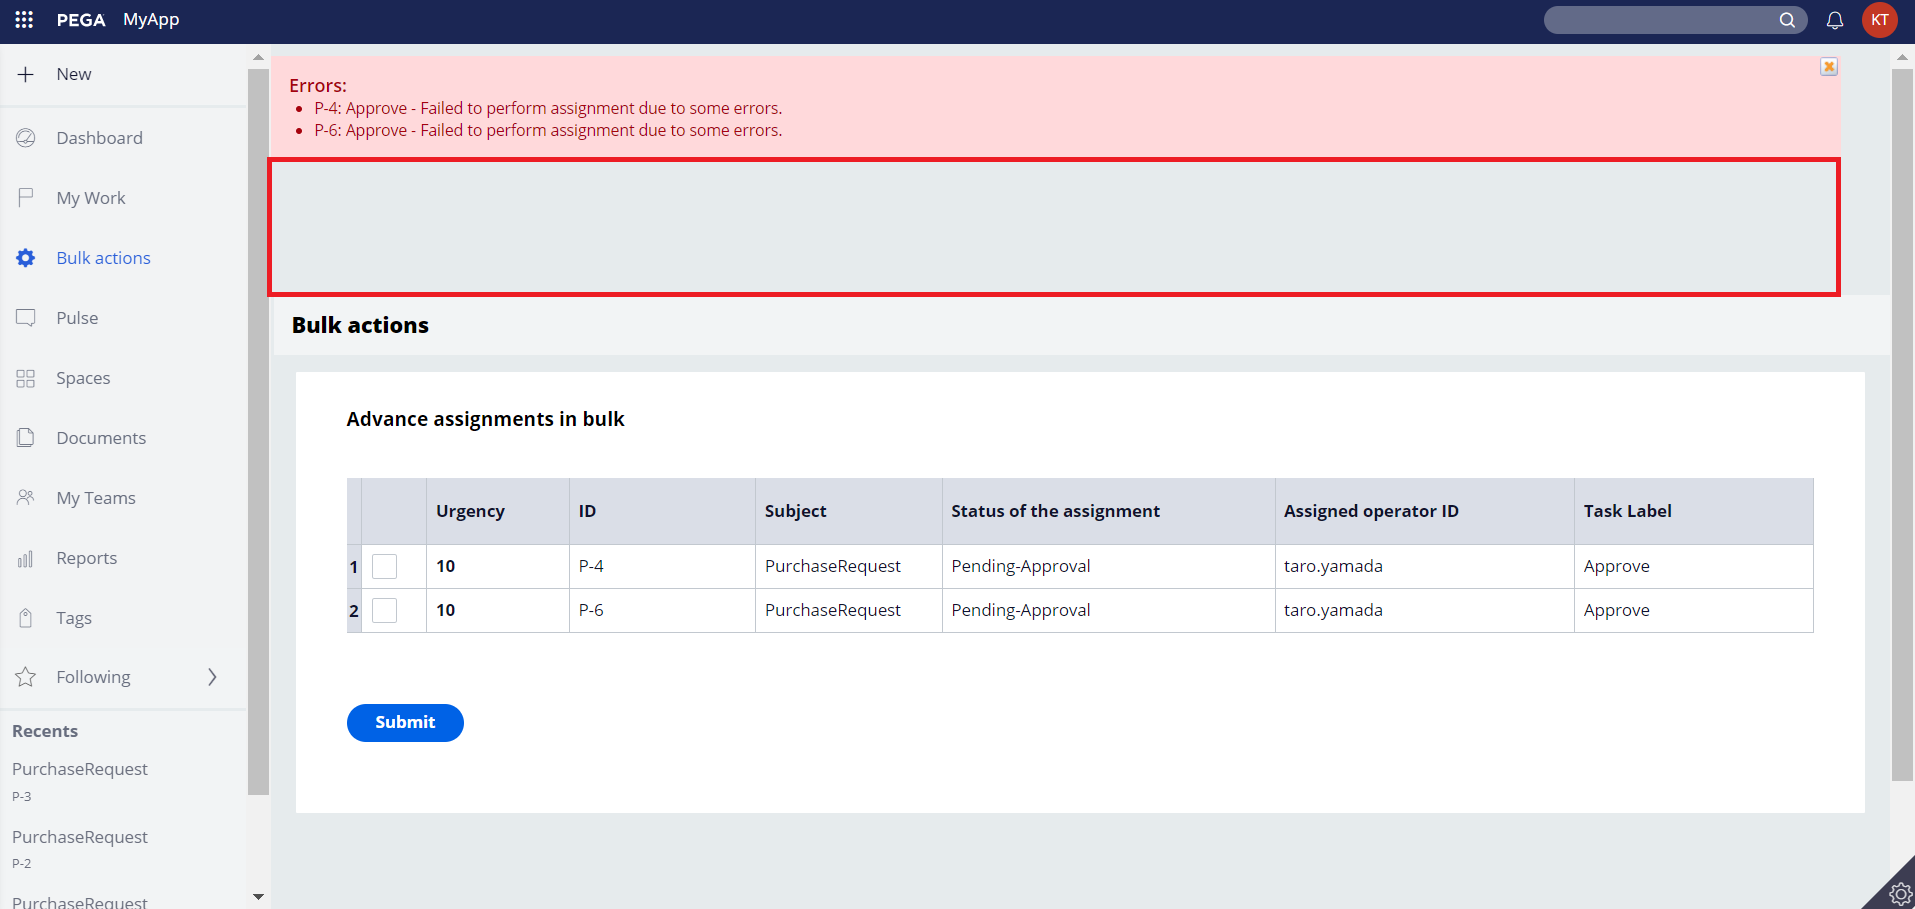
Task: Select the checkbox for row P-4
Action: tap(384, 566)
